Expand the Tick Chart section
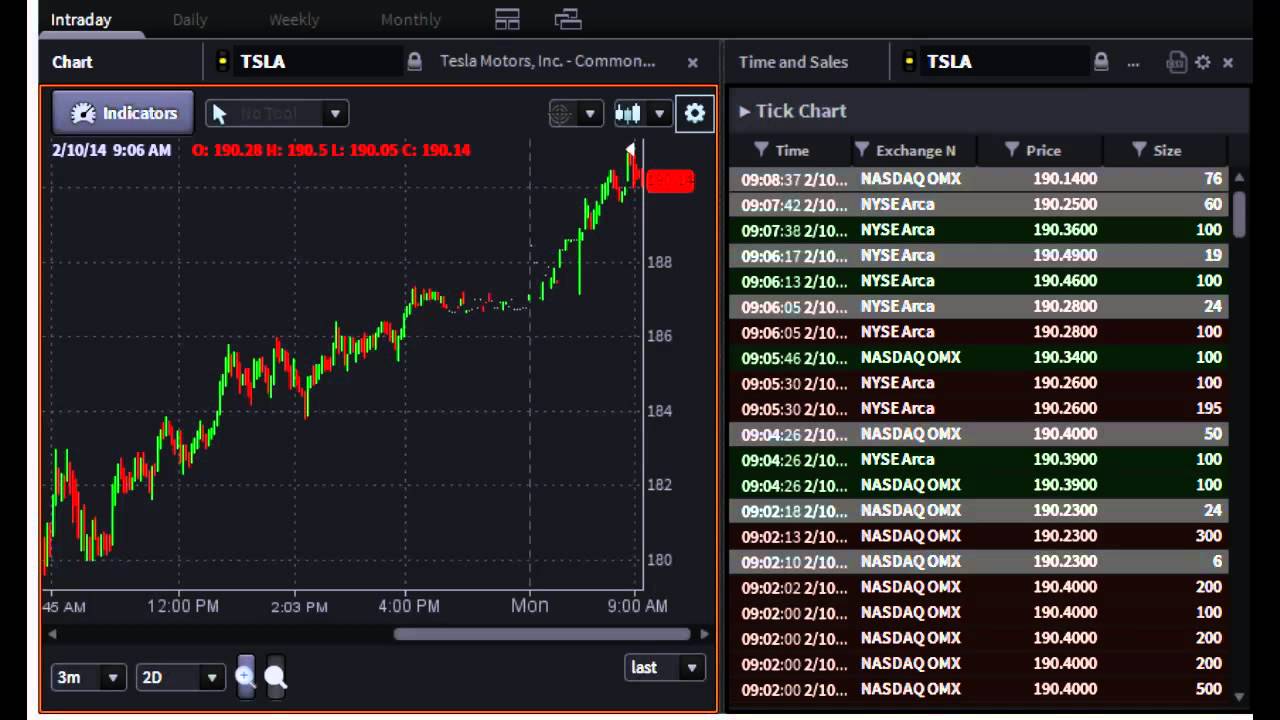The width and height of the screenshot is (1280, 720). tap(793, 111)
